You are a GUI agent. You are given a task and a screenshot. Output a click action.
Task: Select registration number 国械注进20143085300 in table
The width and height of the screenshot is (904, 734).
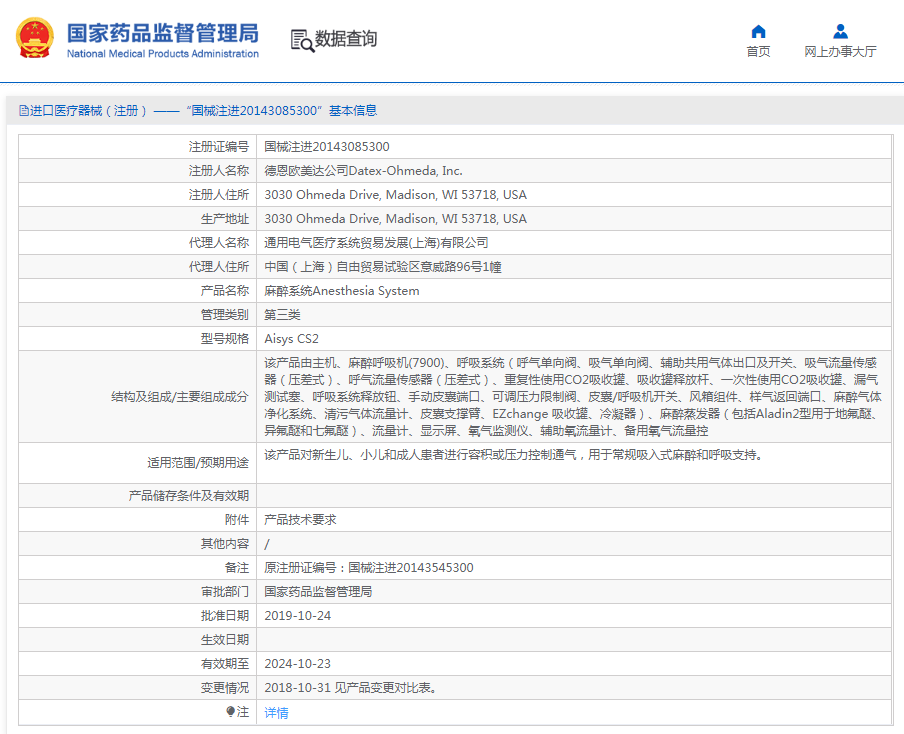click(327, 147)
